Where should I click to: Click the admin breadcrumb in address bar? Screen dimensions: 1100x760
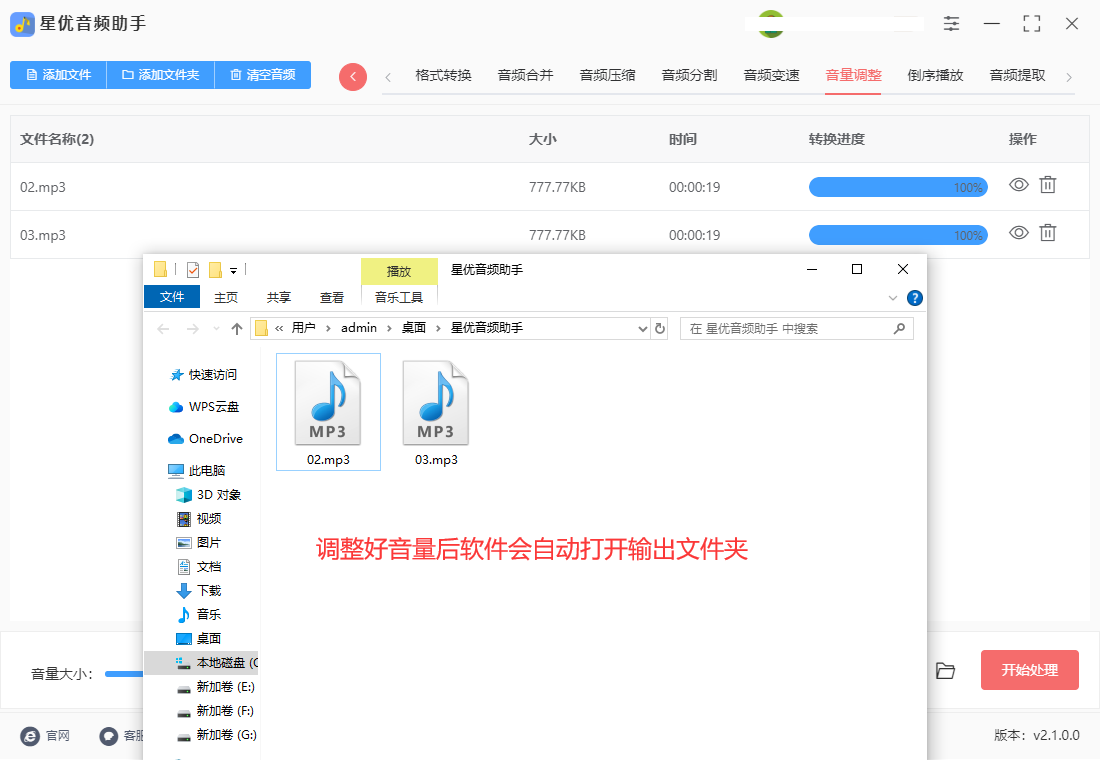[x=359, y=328]
